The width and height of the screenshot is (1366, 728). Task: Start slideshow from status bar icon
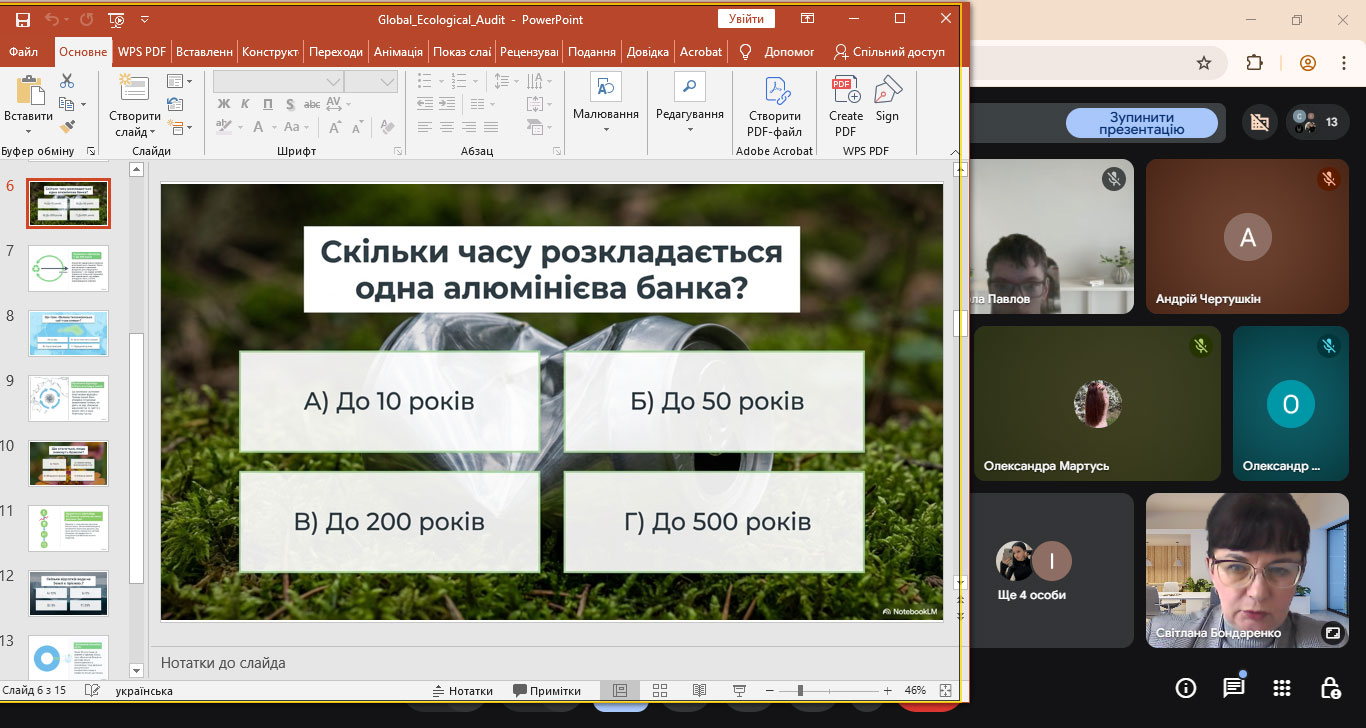coord(739,691)
